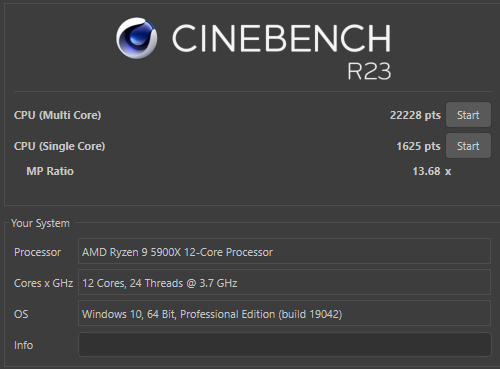
Task: Click the OS field showing Windows 10
Action: click(x=284, y=313)
